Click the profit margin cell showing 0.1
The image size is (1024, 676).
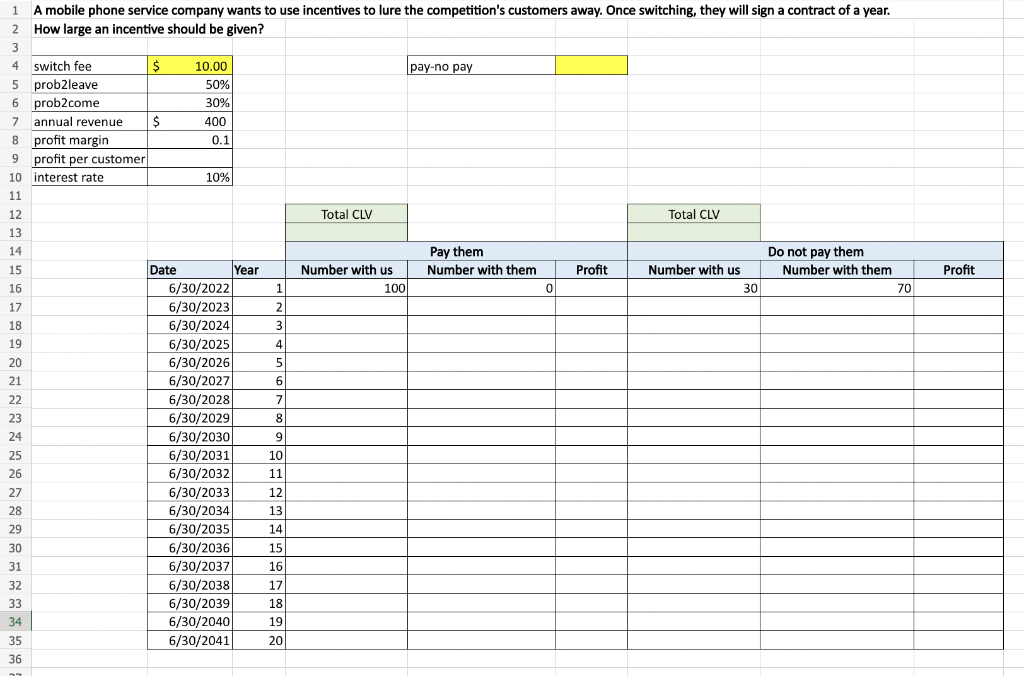point(190,140)
